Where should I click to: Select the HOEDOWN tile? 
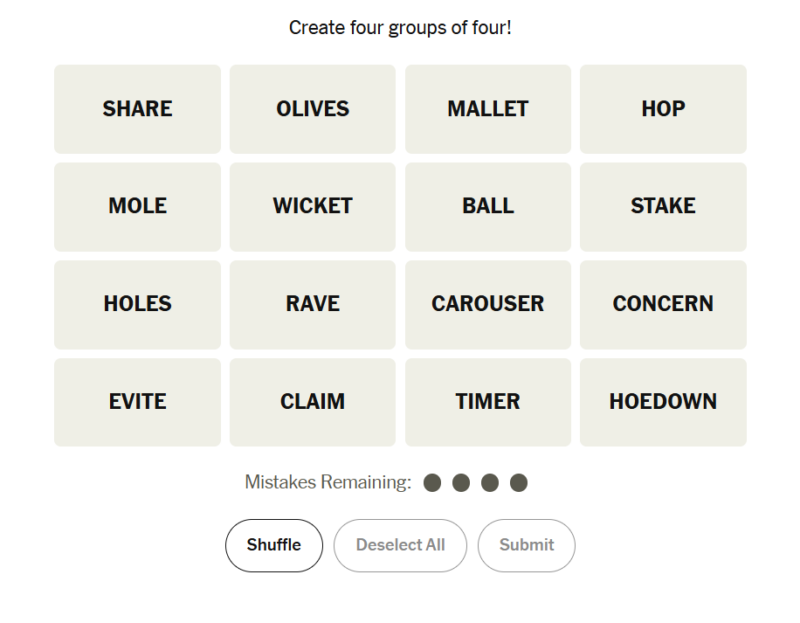point(663,402)
